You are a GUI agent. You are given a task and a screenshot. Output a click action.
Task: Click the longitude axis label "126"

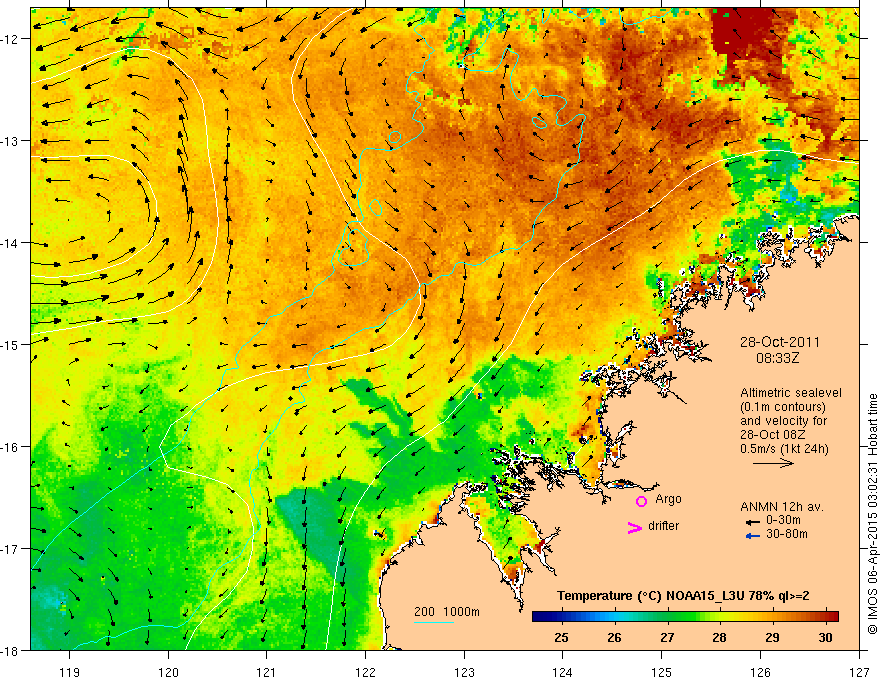(760, 672)
